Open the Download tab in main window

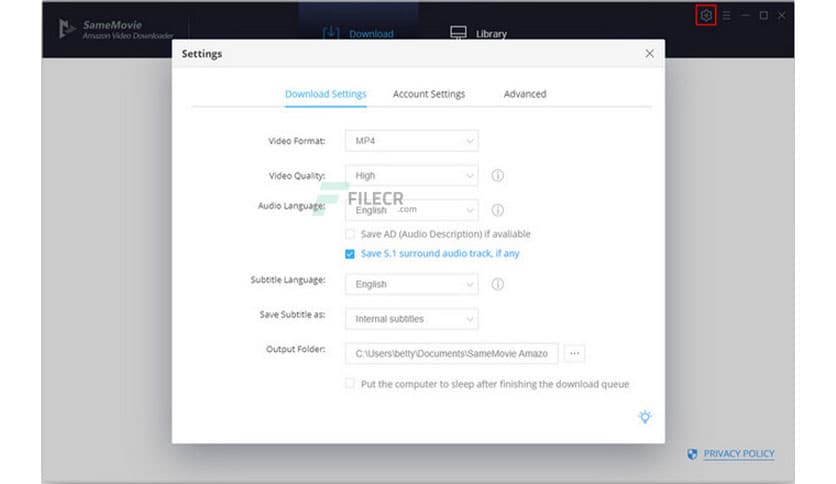[x=358, y=33]
